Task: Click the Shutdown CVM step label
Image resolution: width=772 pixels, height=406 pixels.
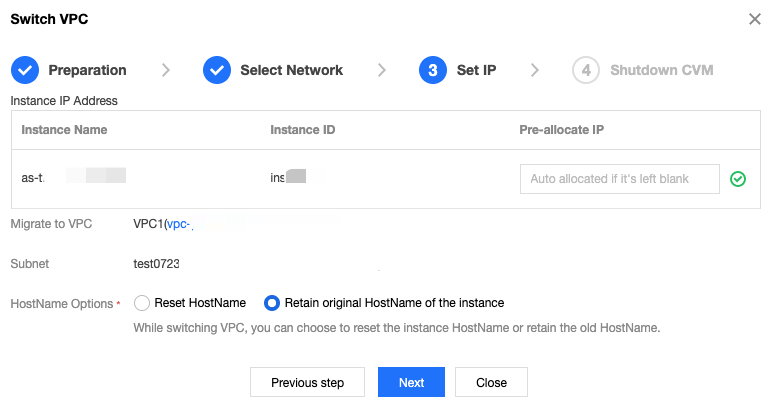Action: (x=661, y=70)
